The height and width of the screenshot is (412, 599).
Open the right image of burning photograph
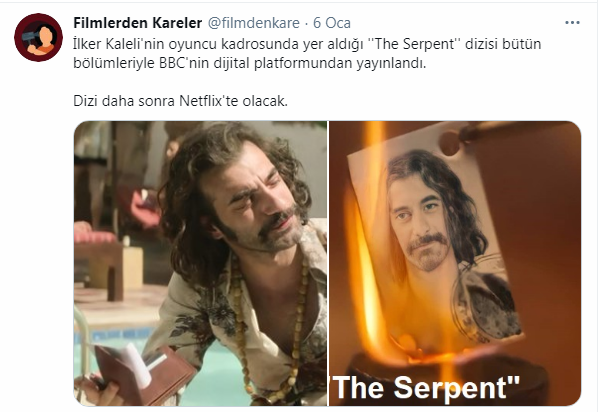(455, 263)
